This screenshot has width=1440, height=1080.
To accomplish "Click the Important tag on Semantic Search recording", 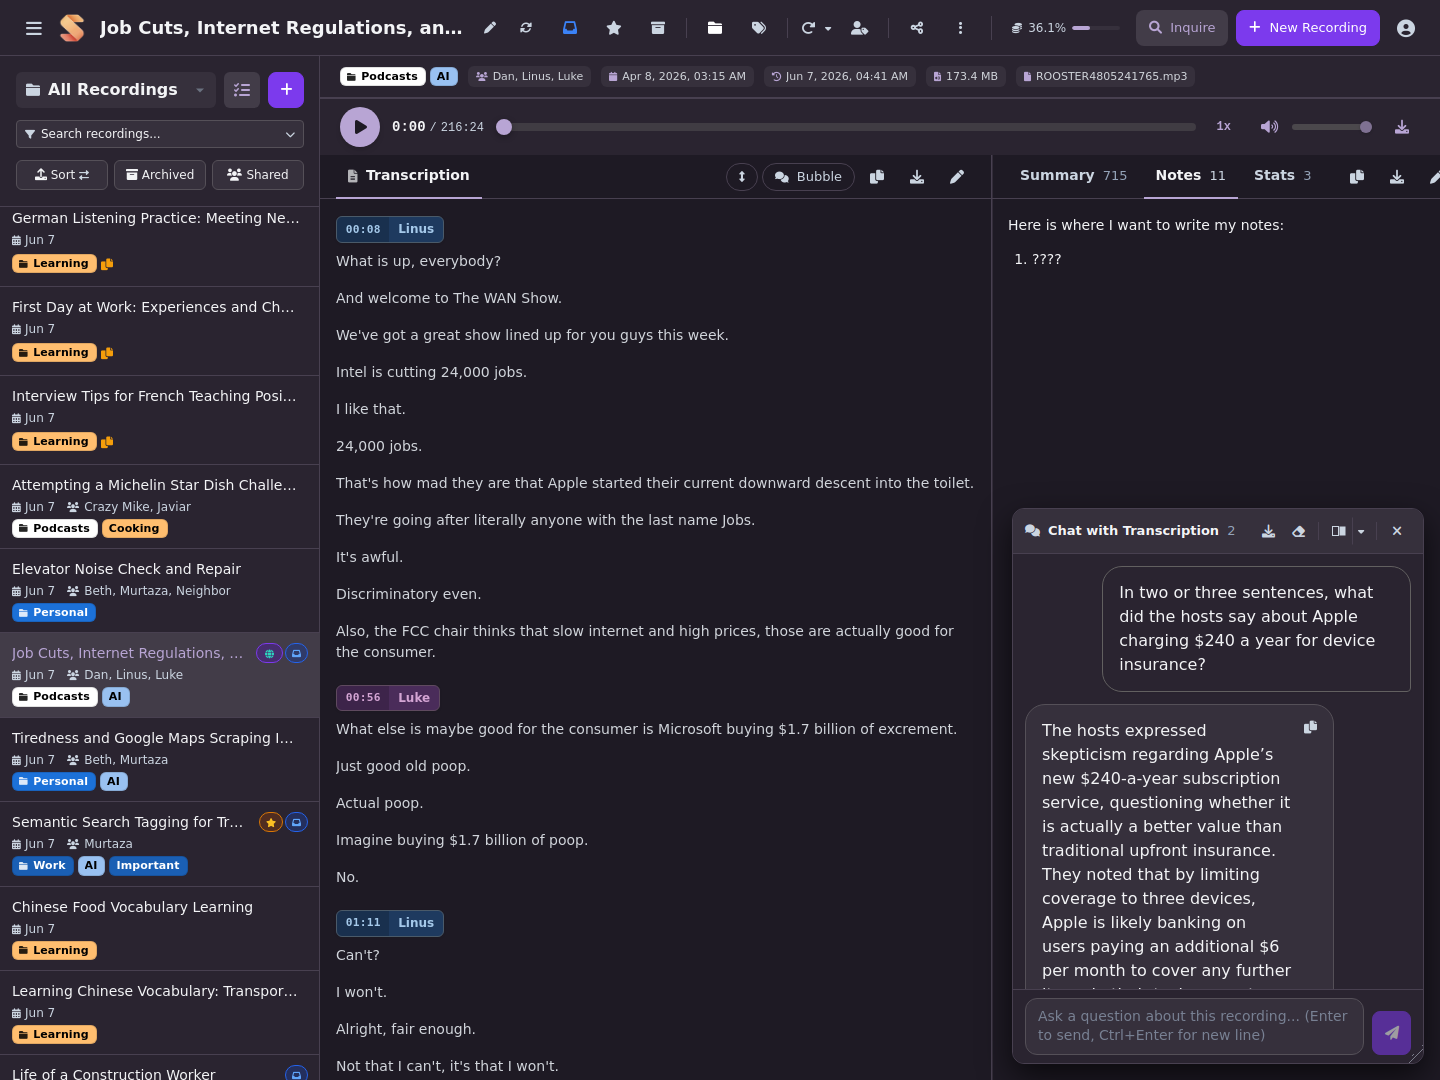I will tap(148, 866).
